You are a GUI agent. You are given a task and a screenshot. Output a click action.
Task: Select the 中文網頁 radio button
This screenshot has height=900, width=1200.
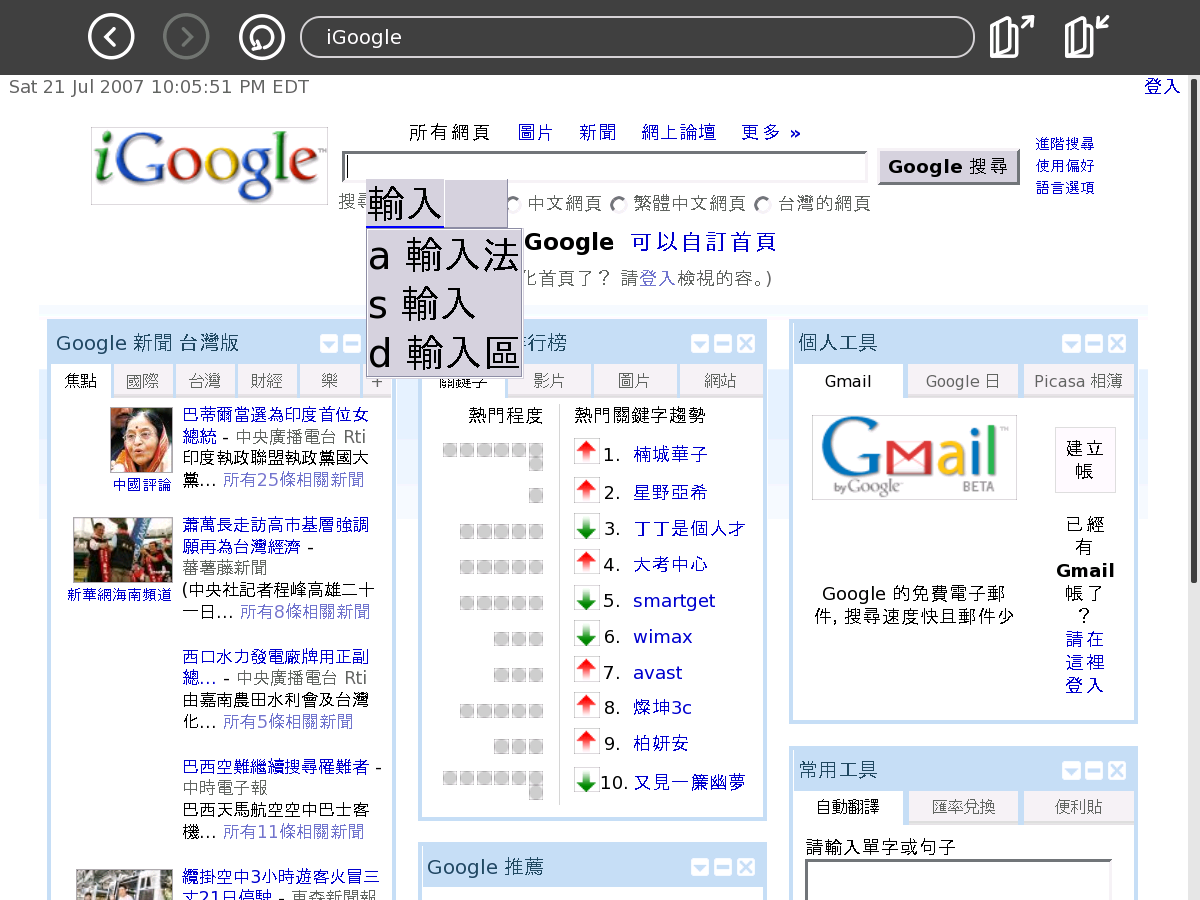tap(514, 205)
